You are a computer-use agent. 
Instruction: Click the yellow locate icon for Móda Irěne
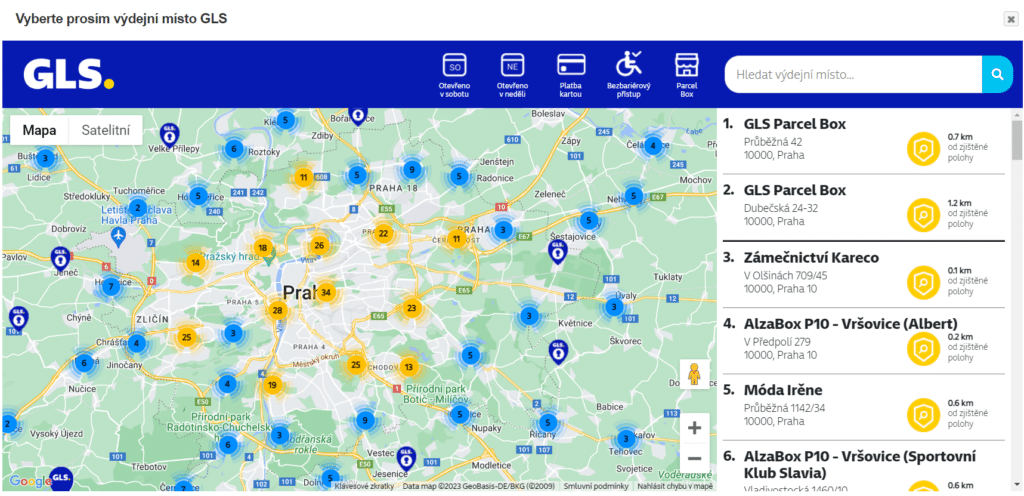tap(923, 415)
